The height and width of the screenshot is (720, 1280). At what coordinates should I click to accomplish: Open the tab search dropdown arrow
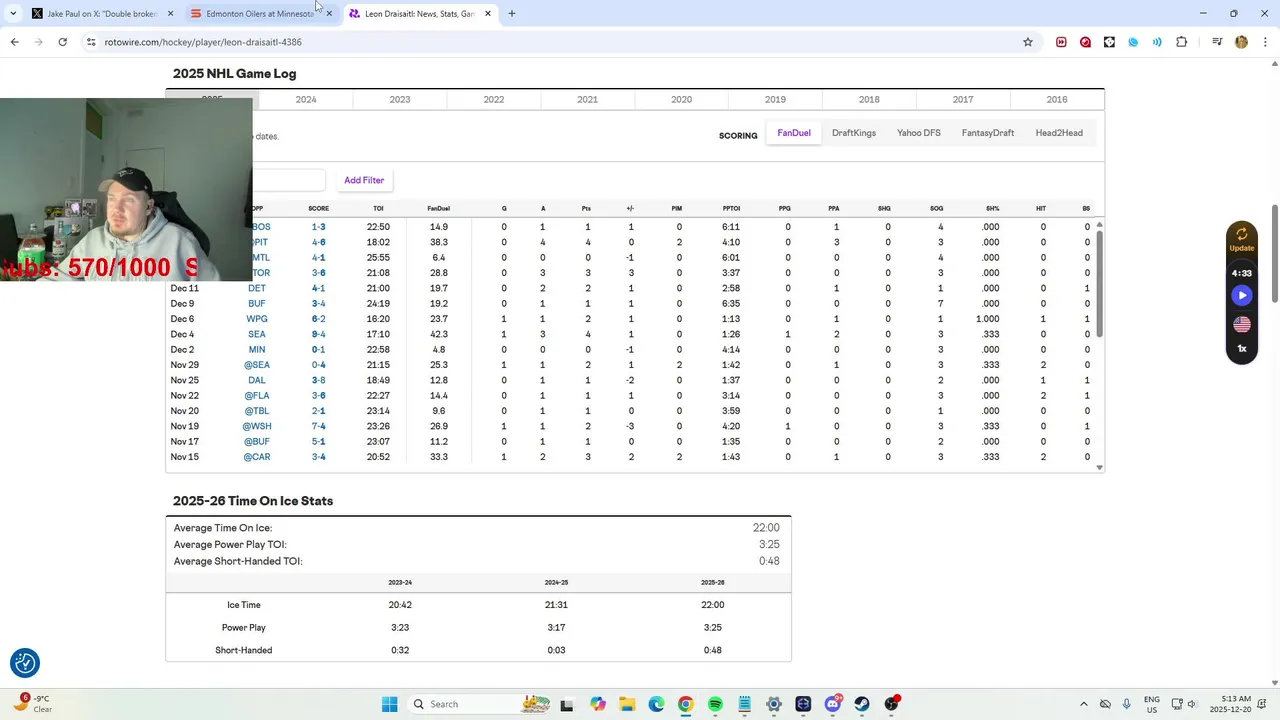pos(12,13)
